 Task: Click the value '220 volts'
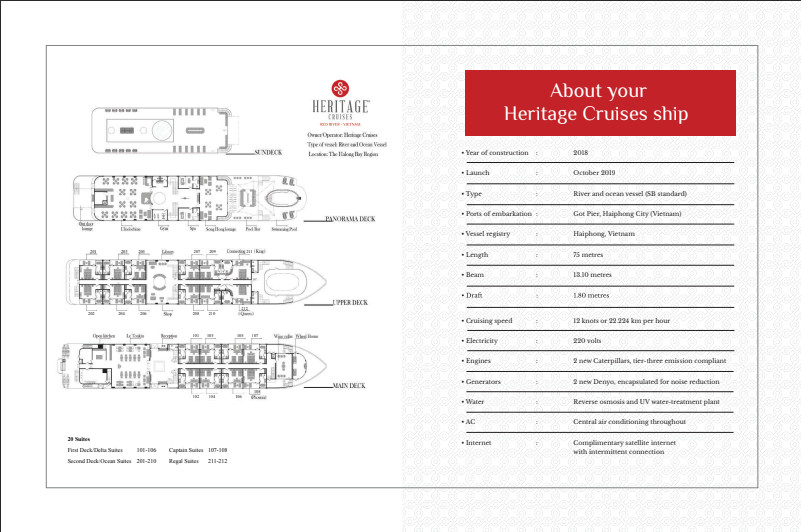(587, 341)
